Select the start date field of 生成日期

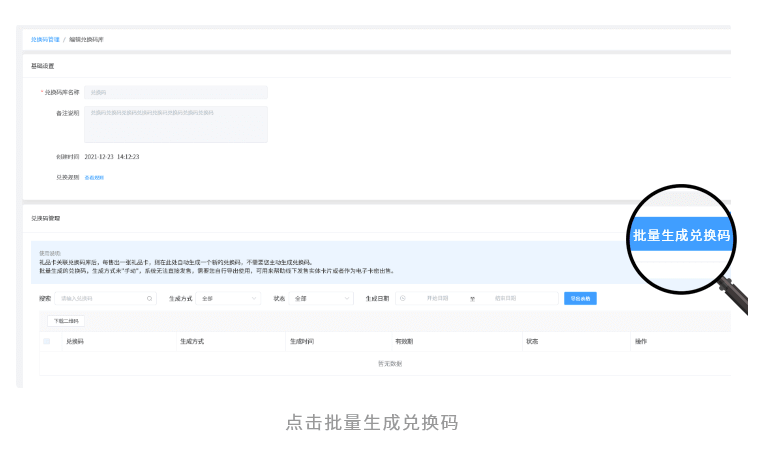(438, 298)
